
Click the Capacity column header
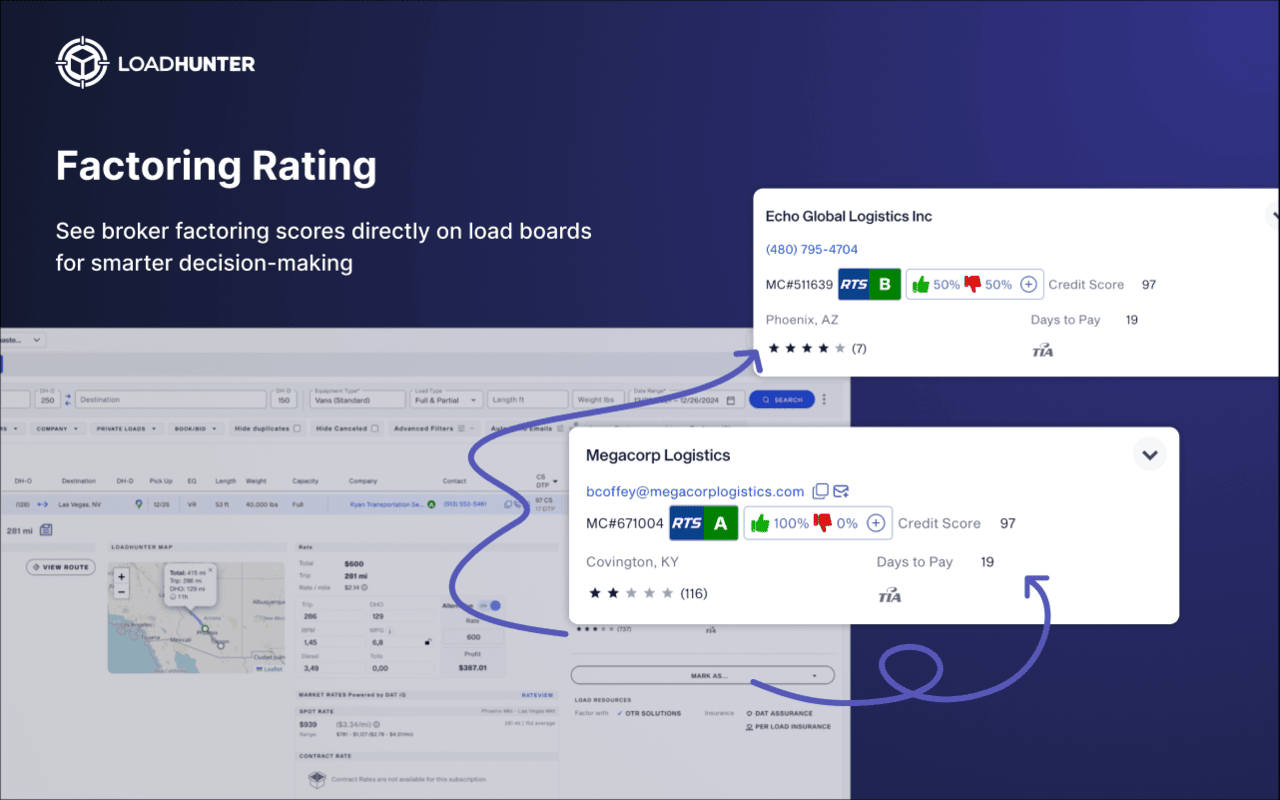pos(305,481)
